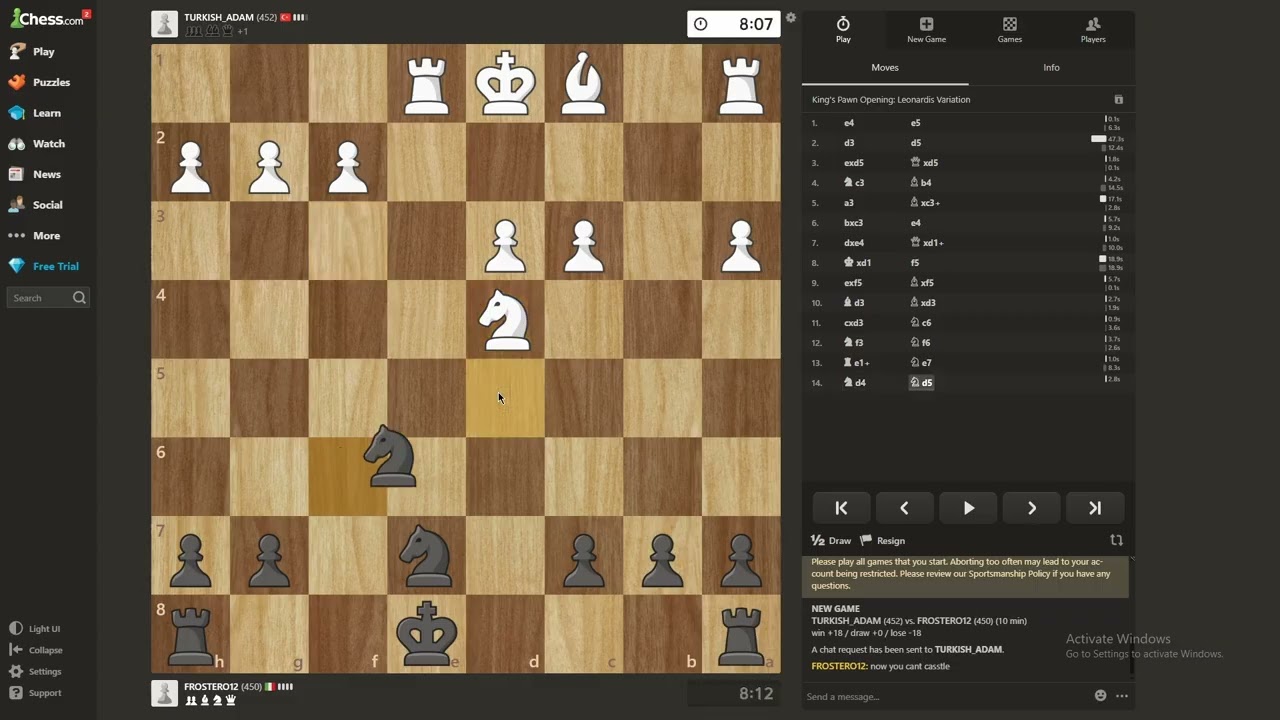
Task: Go to move 7 Qxd1+ in list
Action: (x=927, y=243)
